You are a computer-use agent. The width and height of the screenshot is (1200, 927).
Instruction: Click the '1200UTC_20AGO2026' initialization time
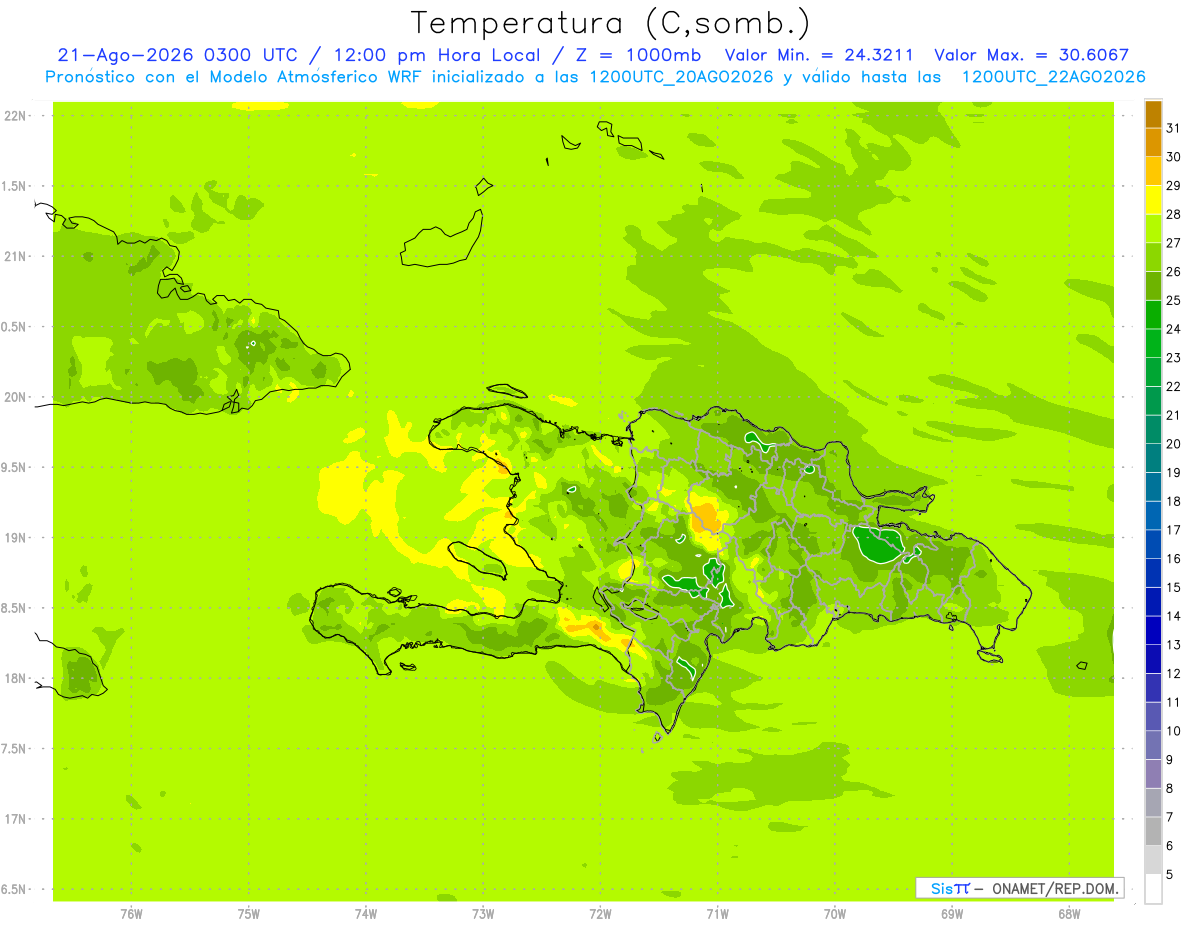pos(682,77)
